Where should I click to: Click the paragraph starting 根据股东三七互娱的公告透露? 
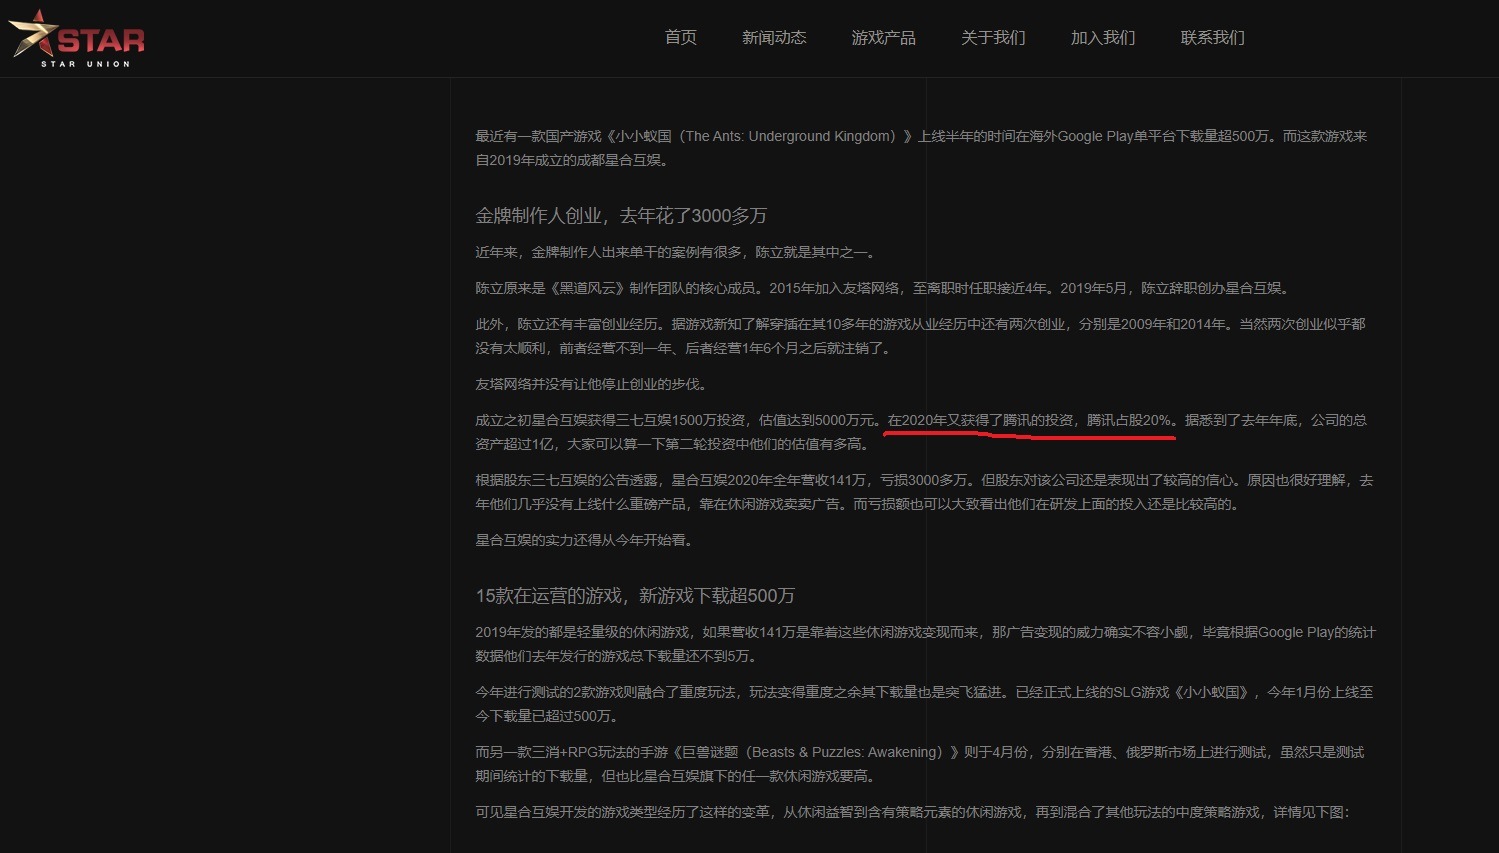click(924, 492)
